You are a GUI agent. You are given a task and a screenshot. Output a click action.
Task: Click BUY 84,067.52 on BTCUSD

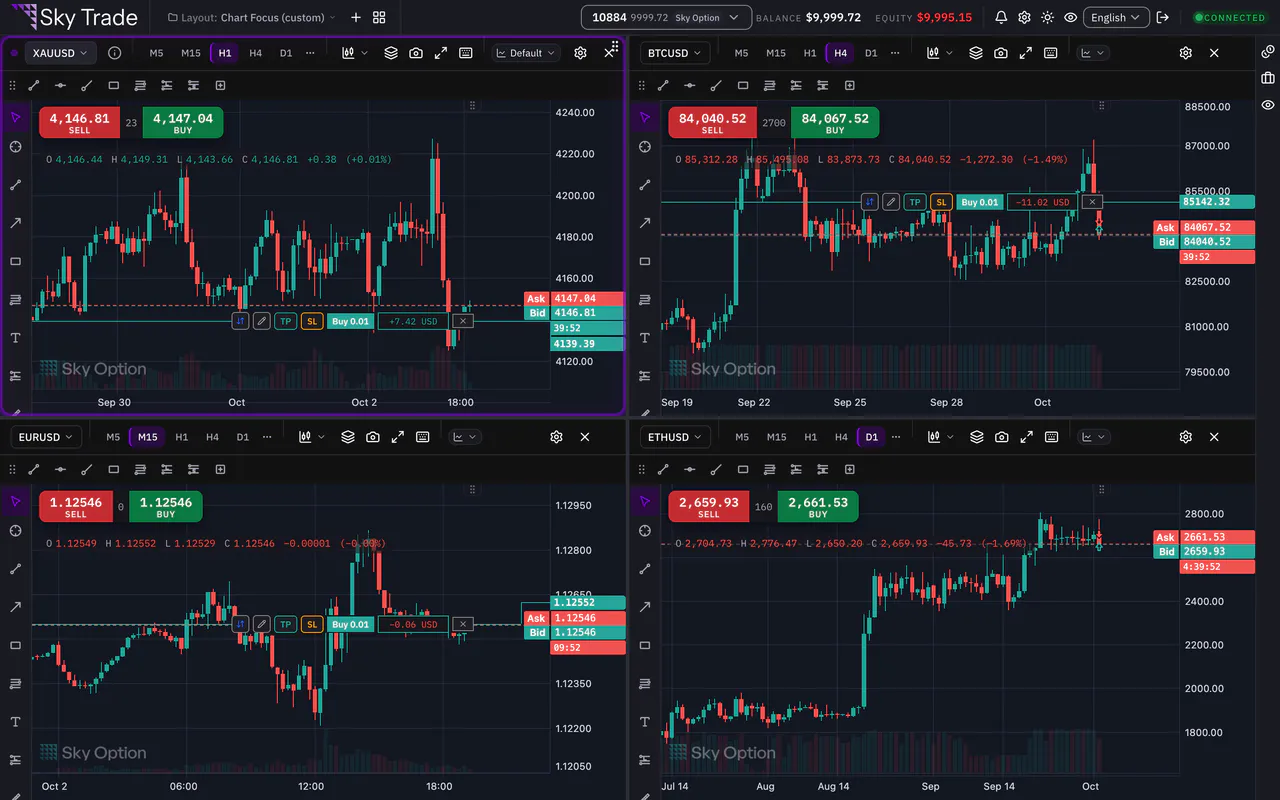[835, 123]
